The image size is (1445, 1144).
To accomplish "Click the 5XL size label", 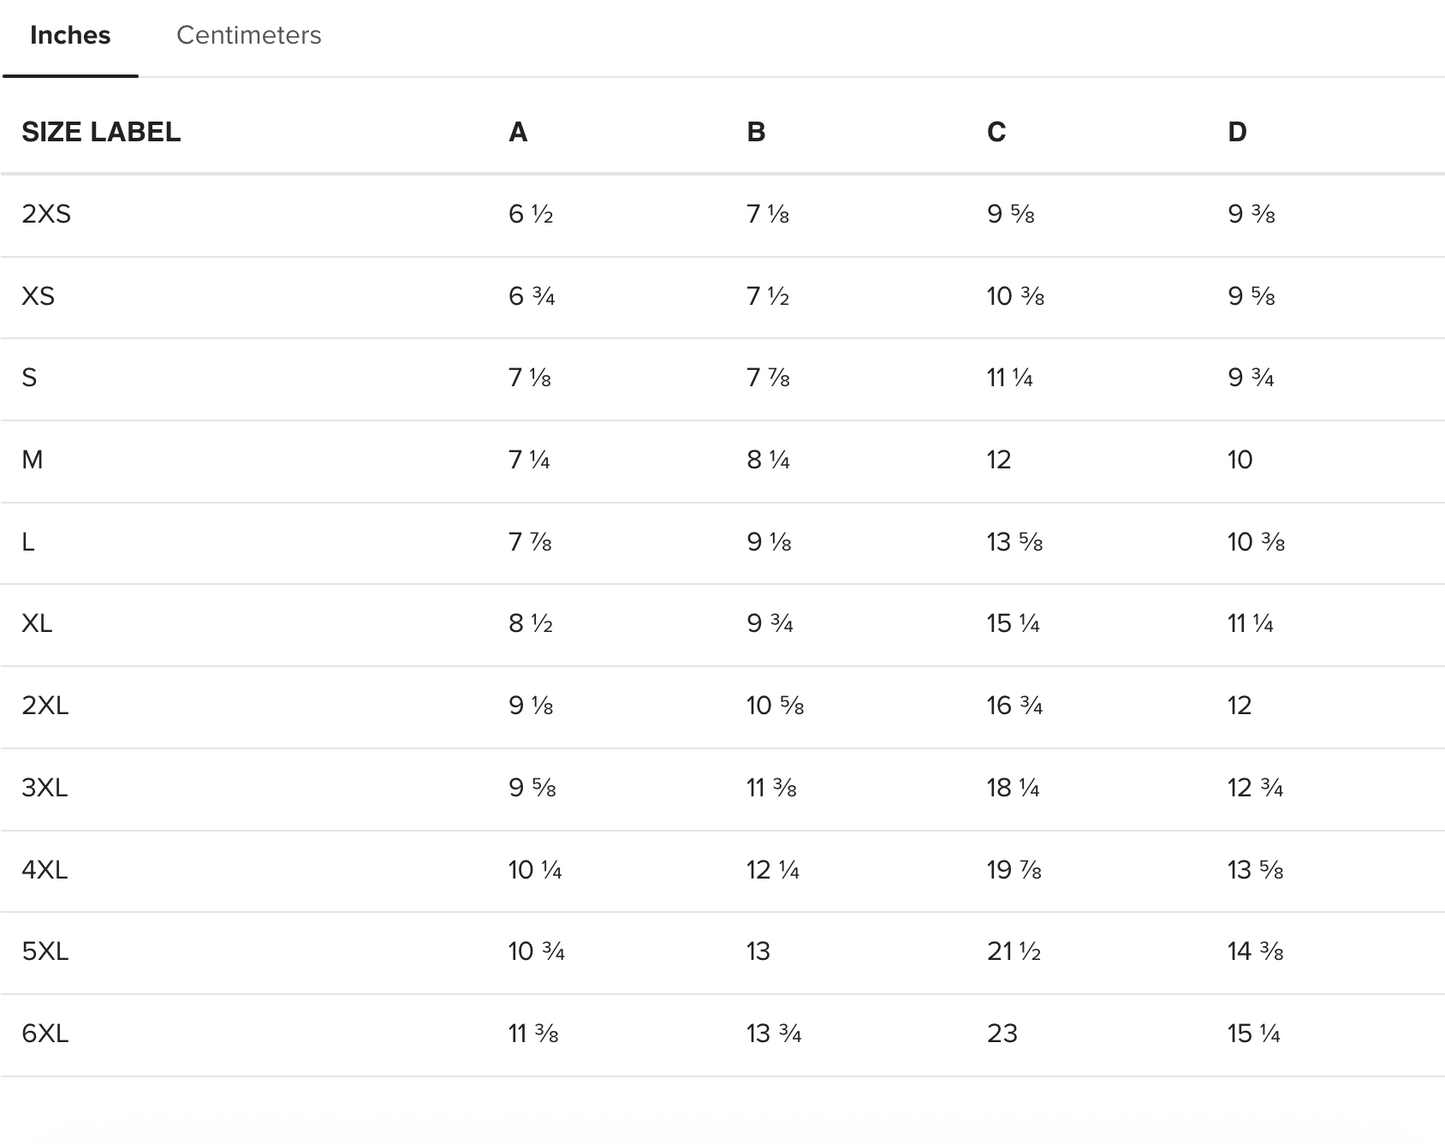I will coord(45,952).
